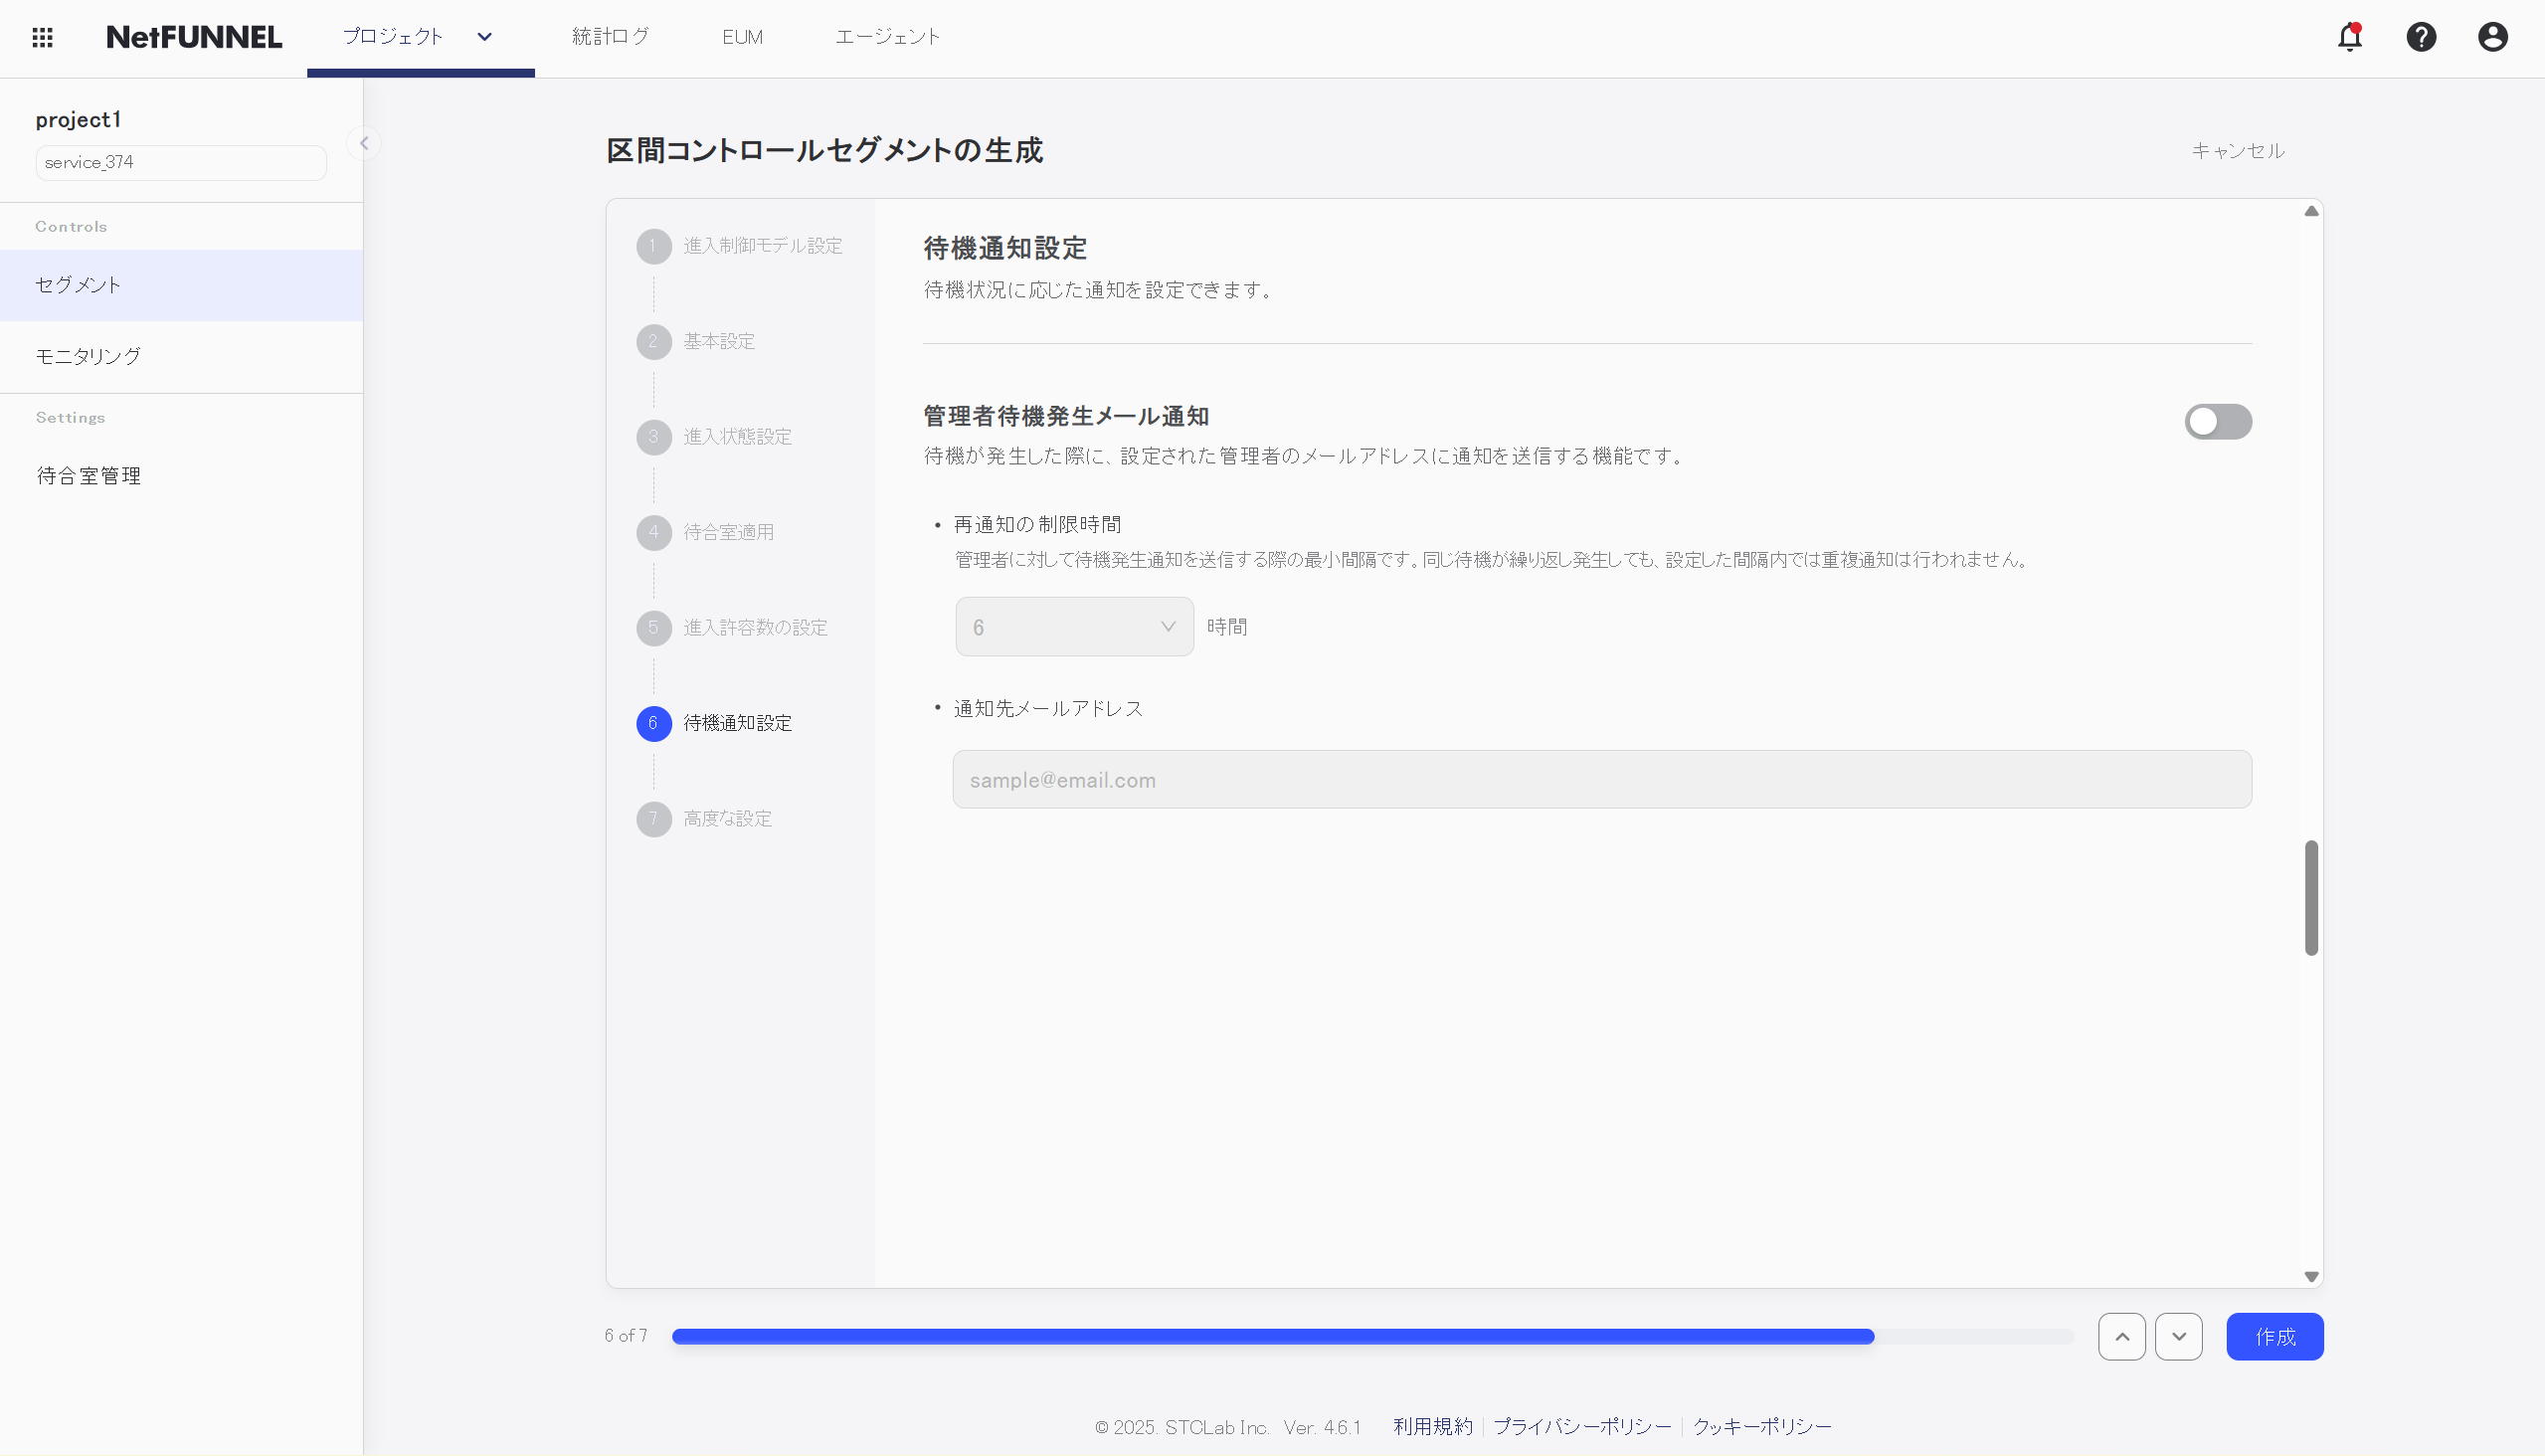Image resolution: width=2545 pixels, height=1456 pixels.
Task: Open the user account profile icon
Action: [x=2492, y=37]
